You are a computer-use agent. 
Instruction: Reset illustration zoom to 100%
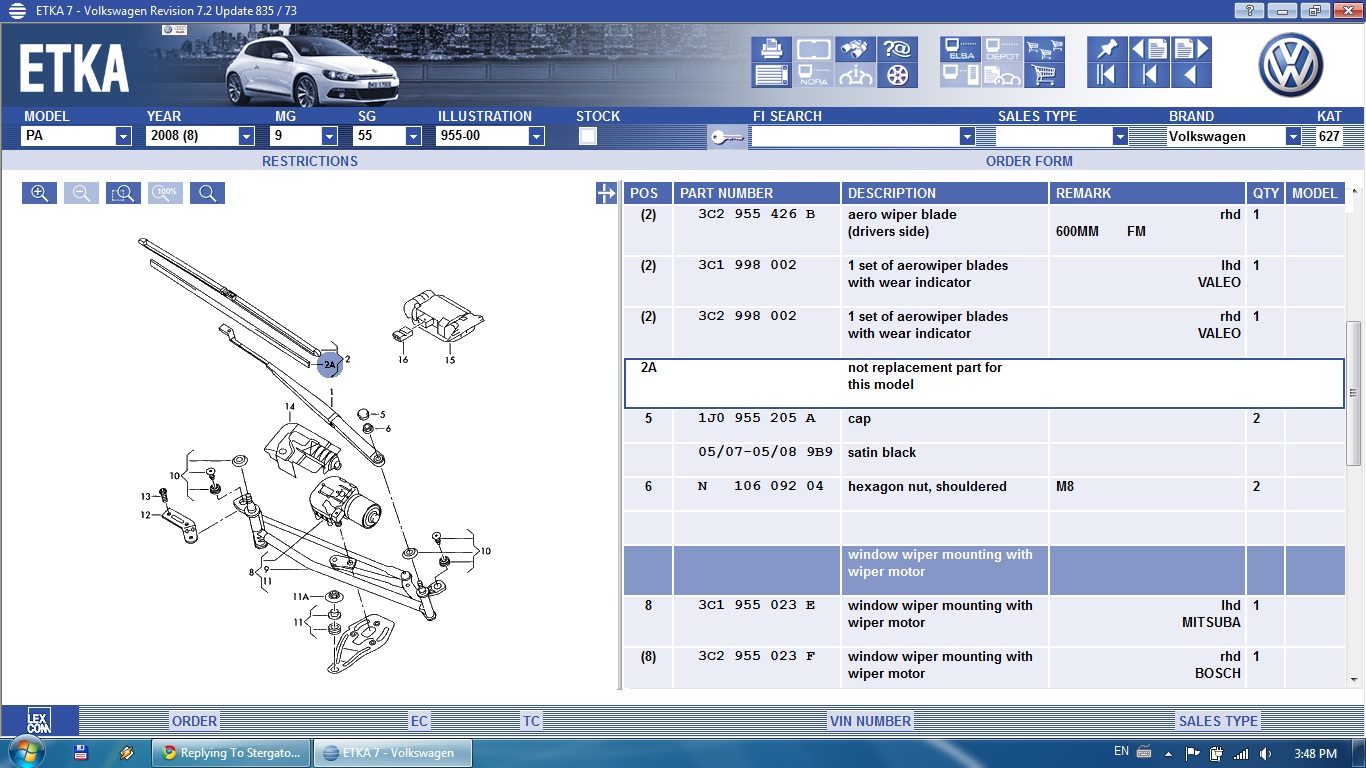(x=165, y=193)
